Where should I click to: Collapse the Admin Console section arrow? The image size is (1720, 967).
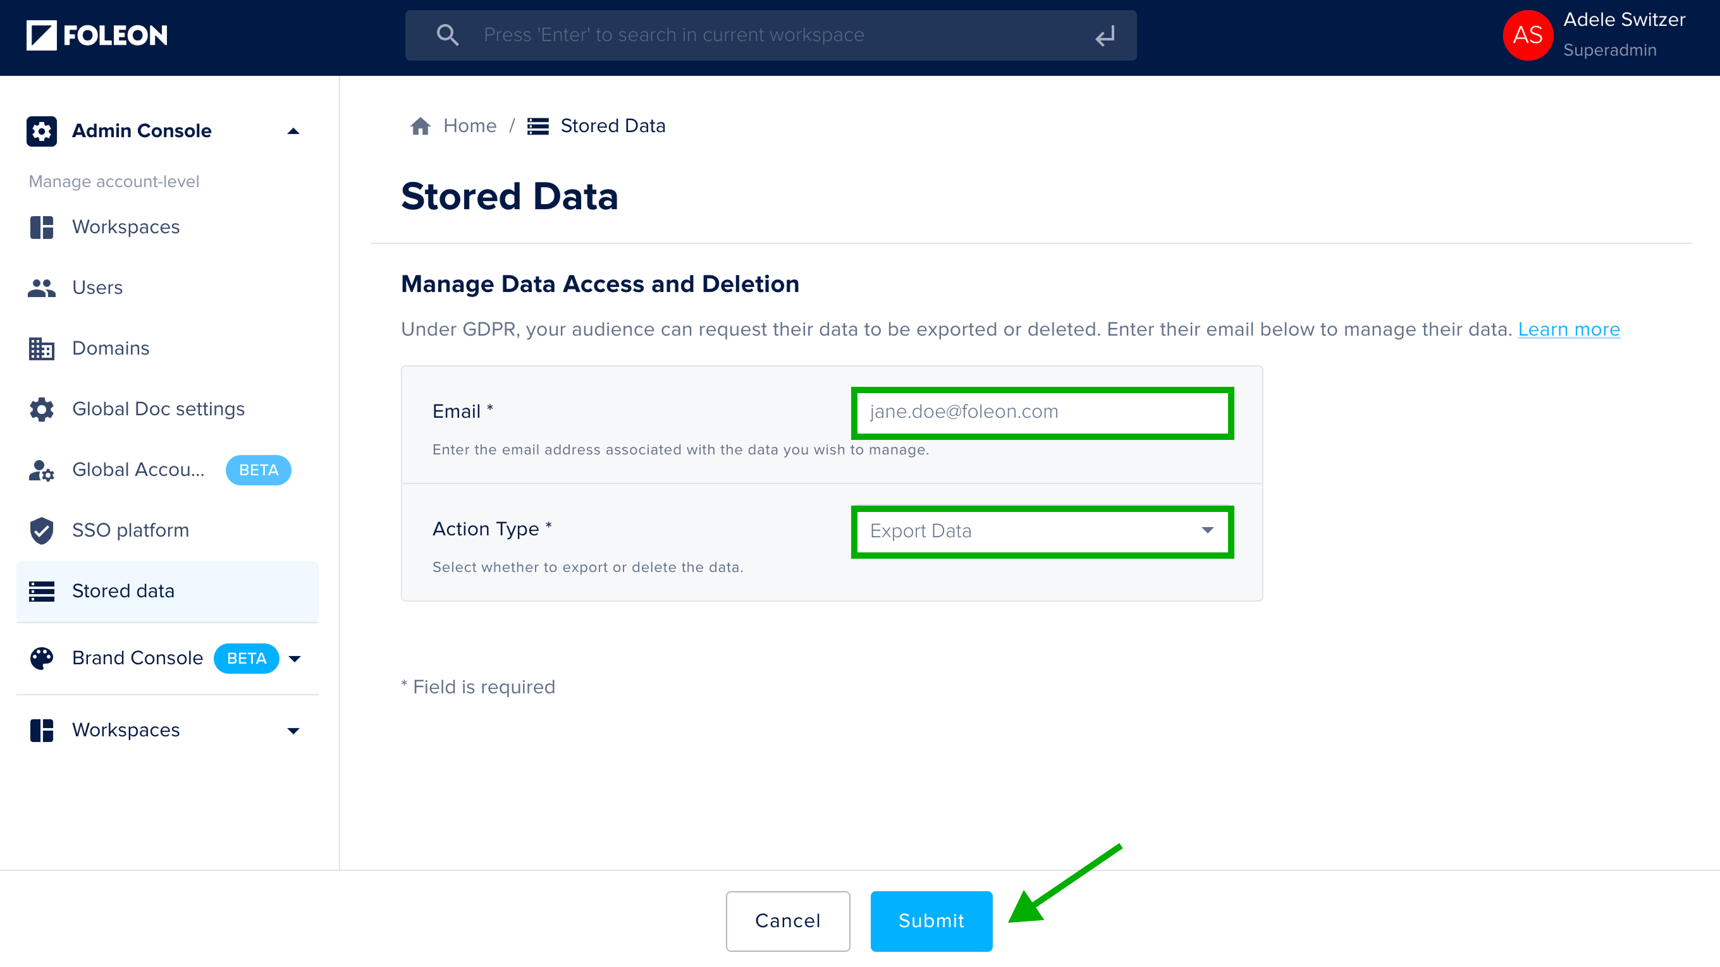(x=293, y=131)
